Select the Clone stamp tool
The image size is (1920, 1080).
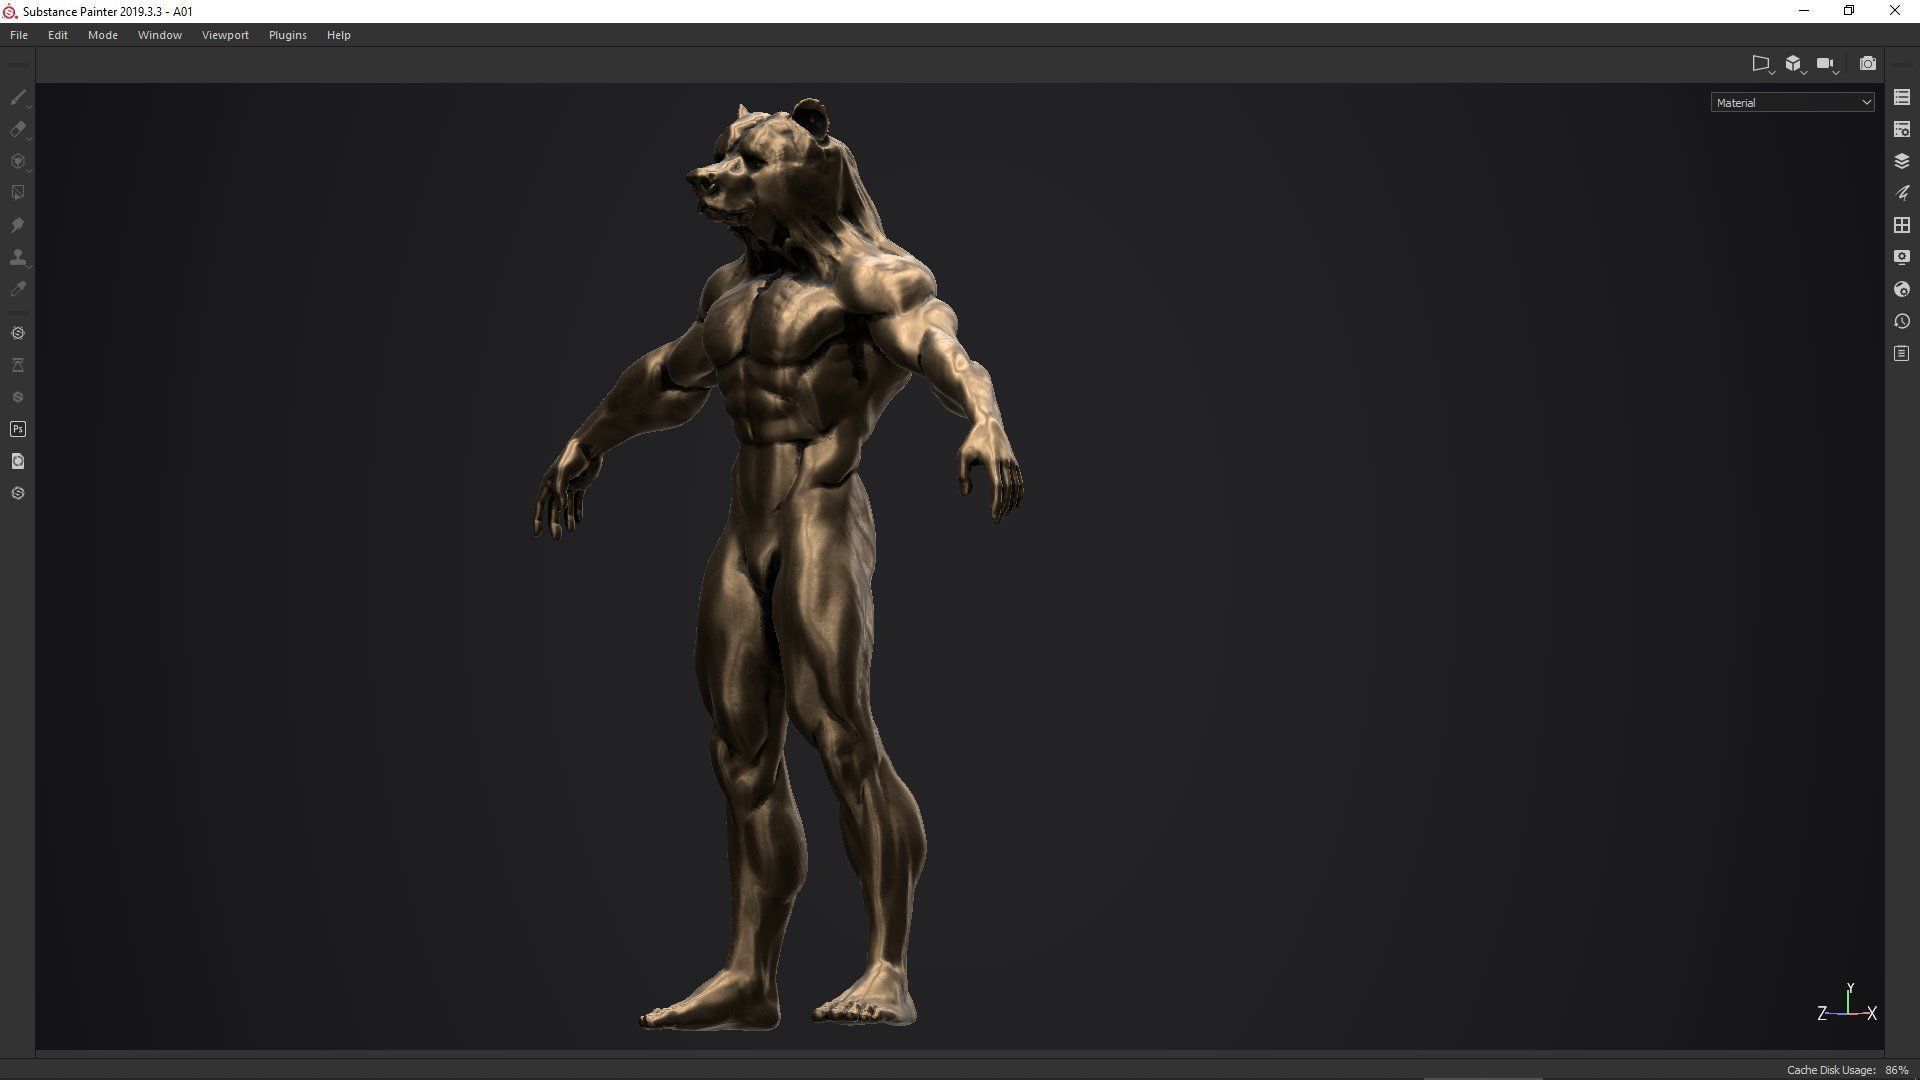tap(18, 257)
